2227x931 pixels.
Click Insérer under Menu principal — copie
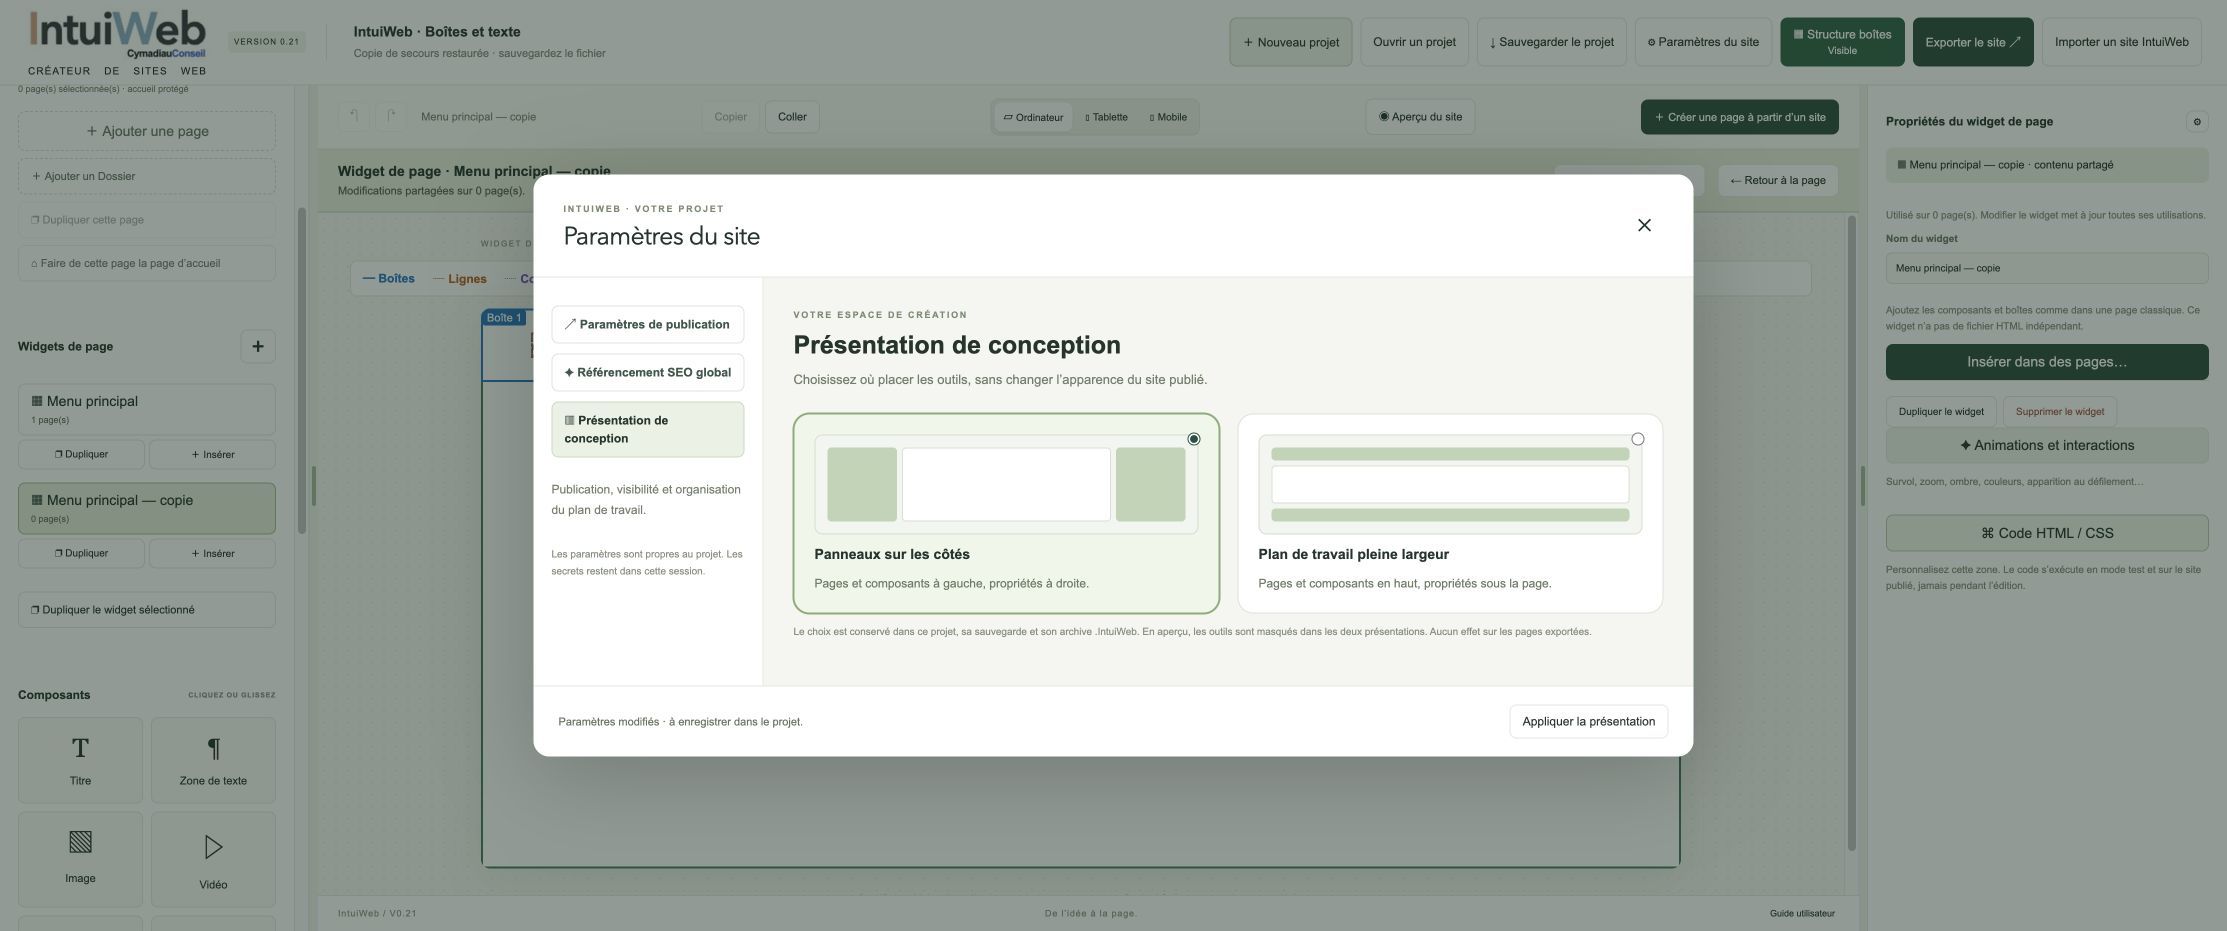pyautogui.click(x=212, y=553)
